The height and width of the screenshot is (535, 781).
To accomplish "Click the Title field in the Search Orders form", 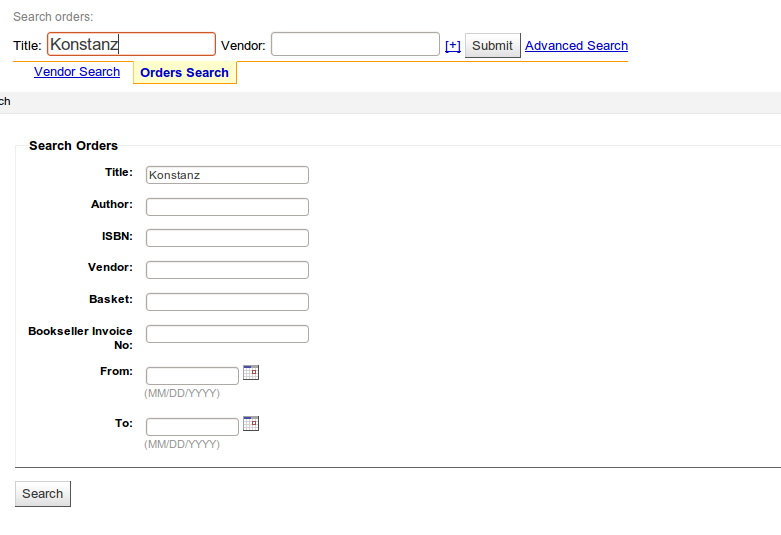I will [227, 175].
